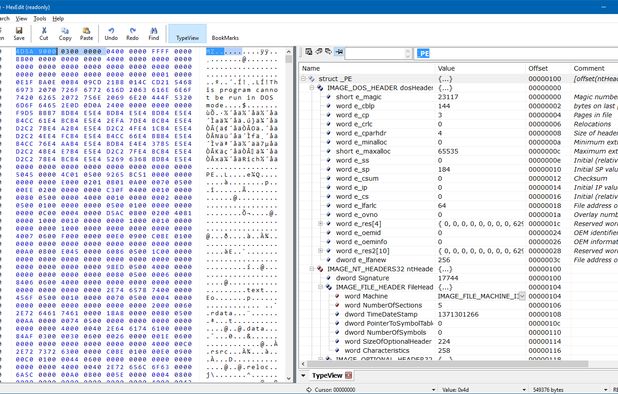Image resolution: width=618 pixels, height=394 pixels.
Task: Click the Find binoculars icon
Action: tap(154, 31)
